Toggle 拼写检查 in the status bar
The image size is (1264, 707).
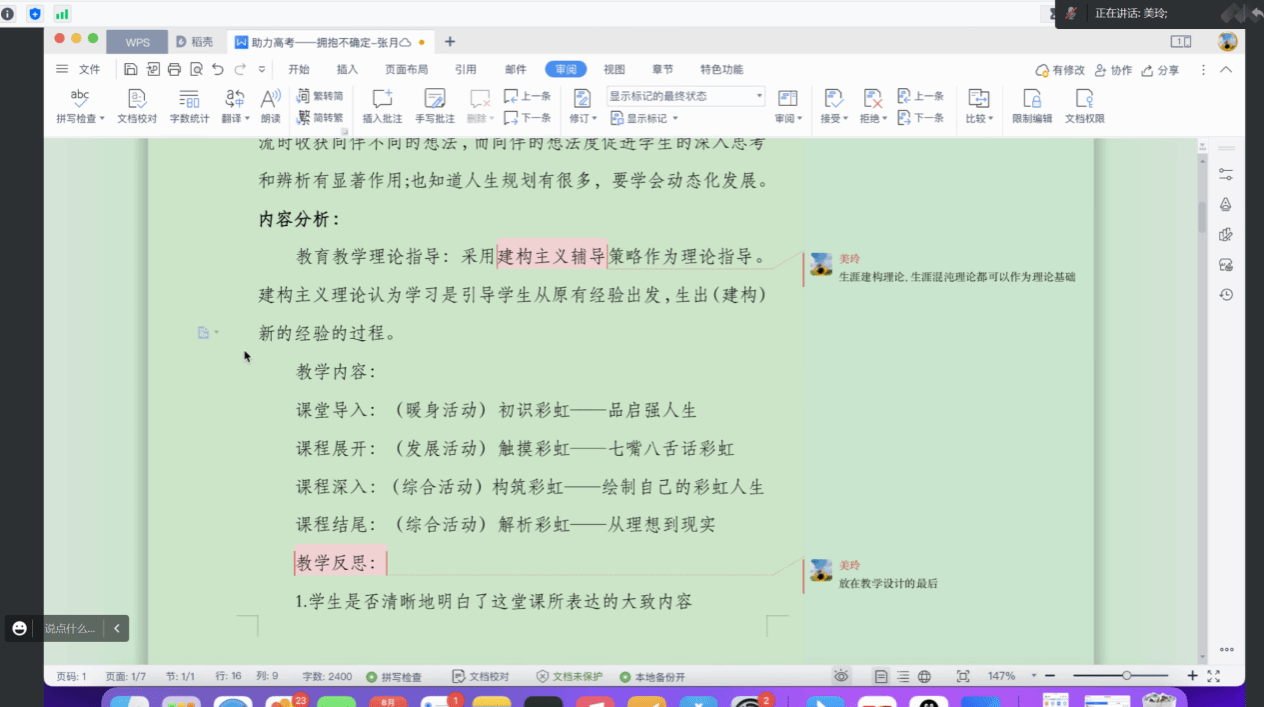click(x=394, y=677)
